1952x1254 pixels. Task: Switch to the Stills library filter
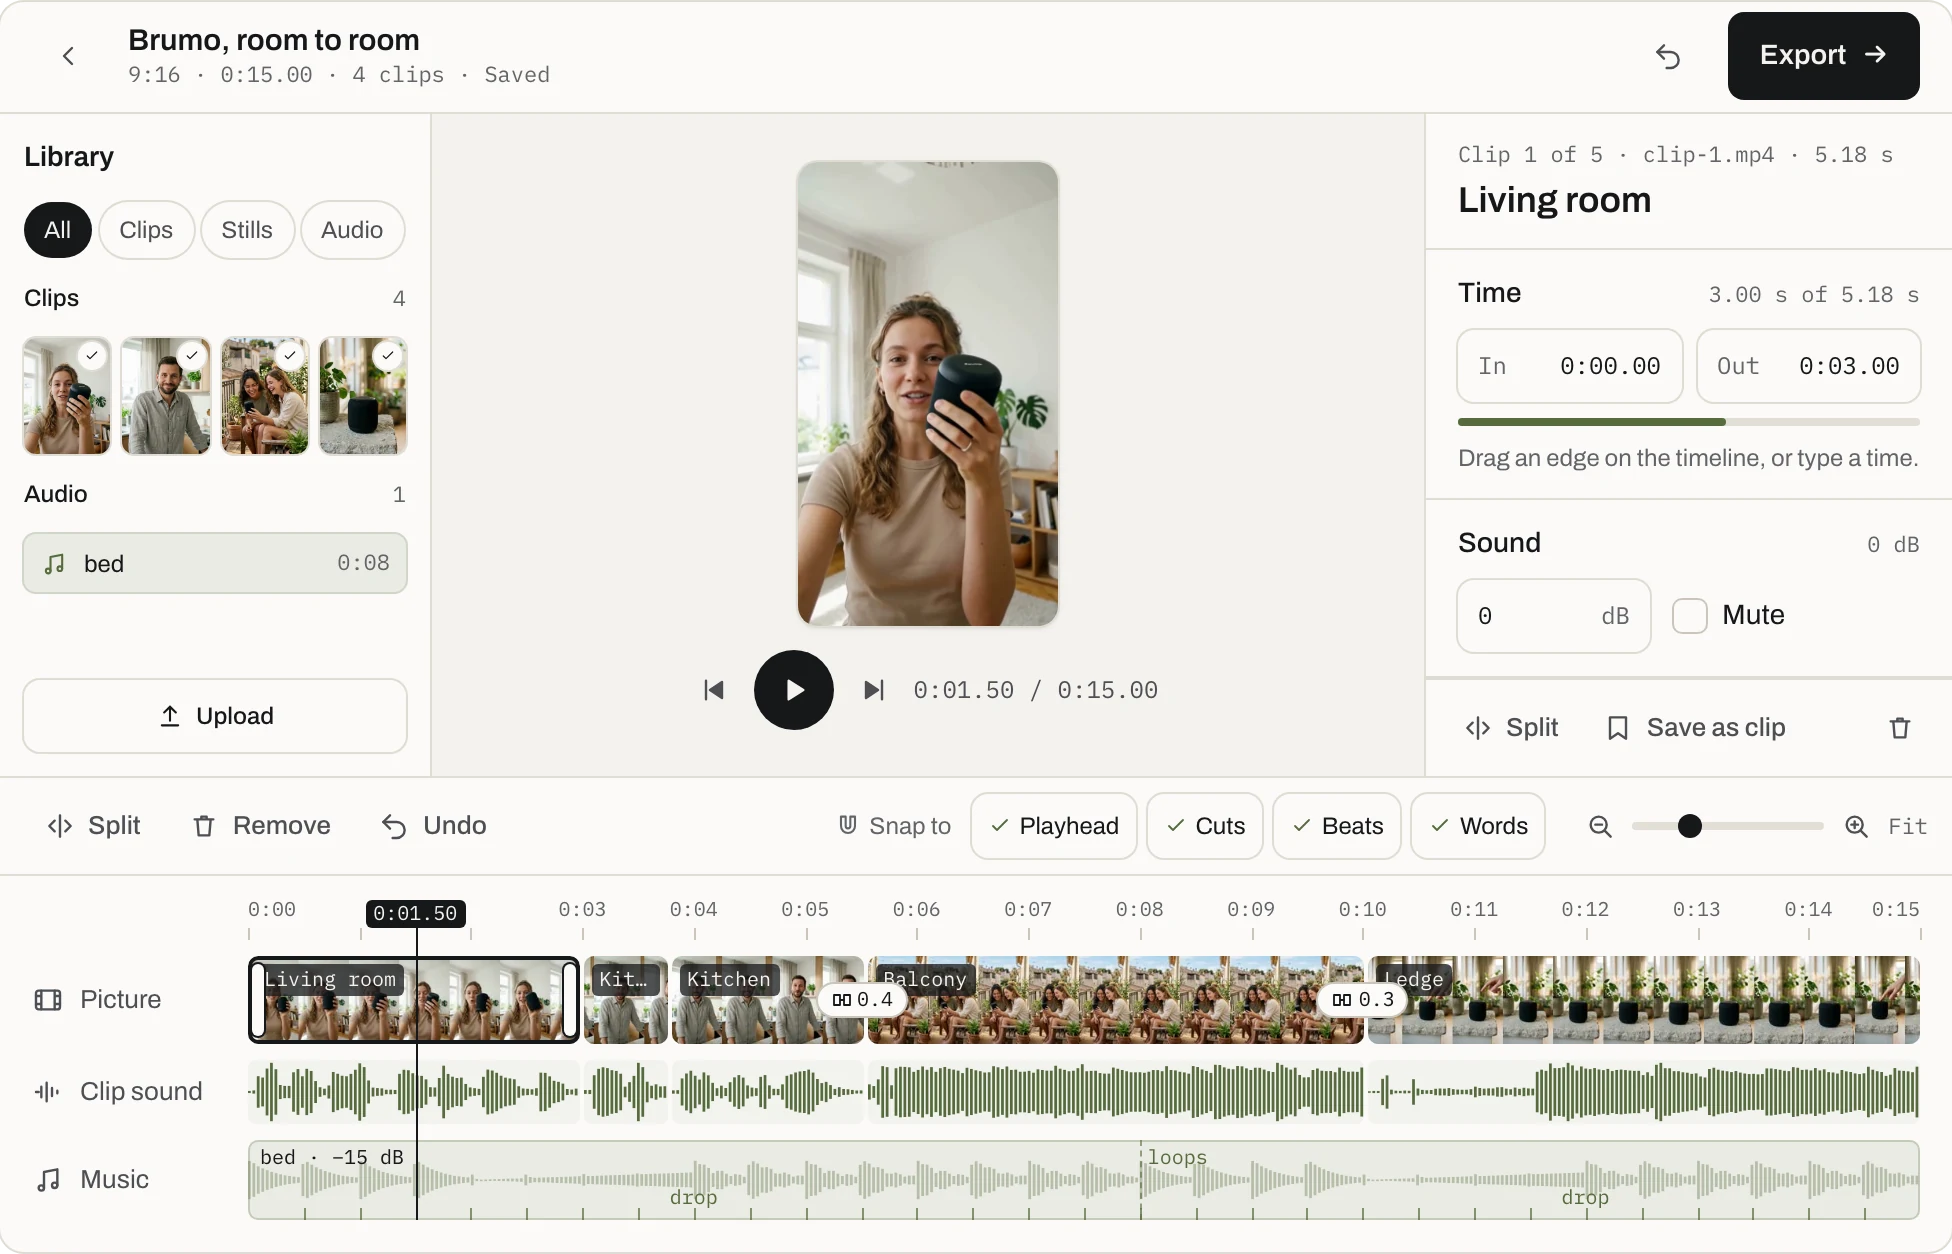[247, 230]
